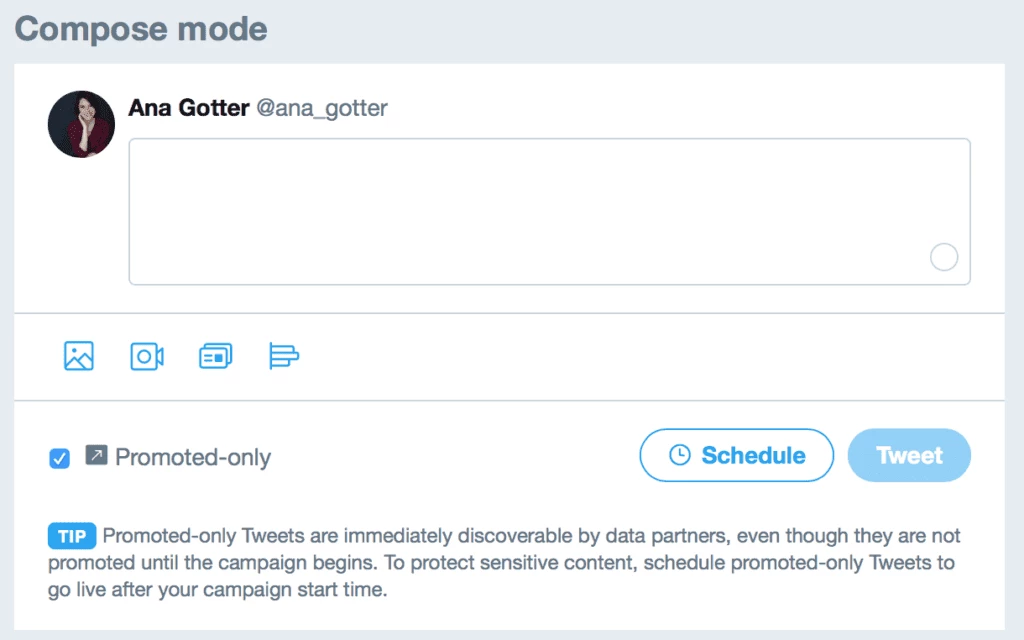Viewport: 1024px width, 640px height.
Task: Focus the Tweet compose text box
Action: (x=549, y=212)
